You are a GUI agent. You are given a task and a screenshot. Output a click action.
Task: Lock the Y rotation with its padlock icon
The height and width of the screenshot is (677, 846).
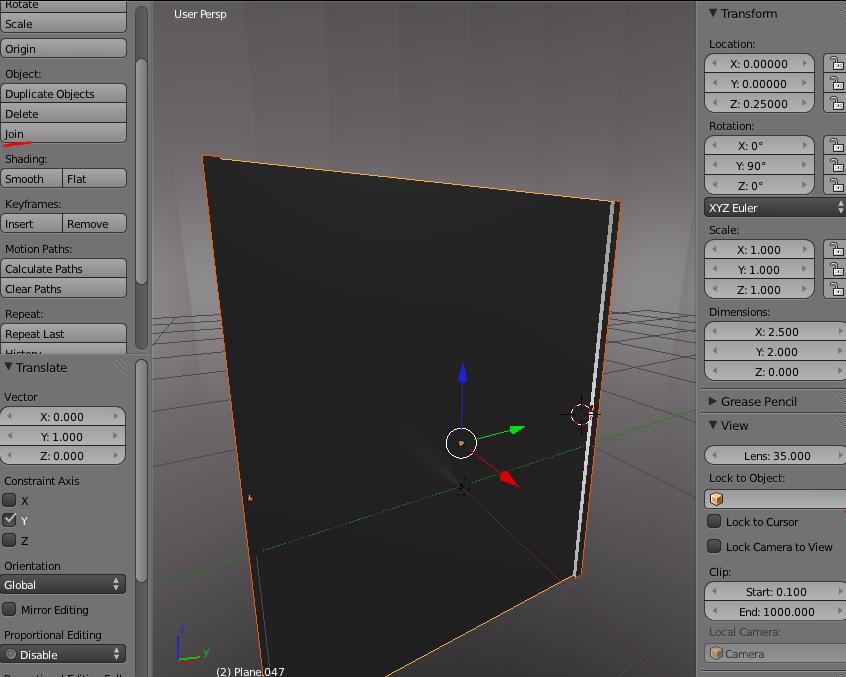pos(836,166)
